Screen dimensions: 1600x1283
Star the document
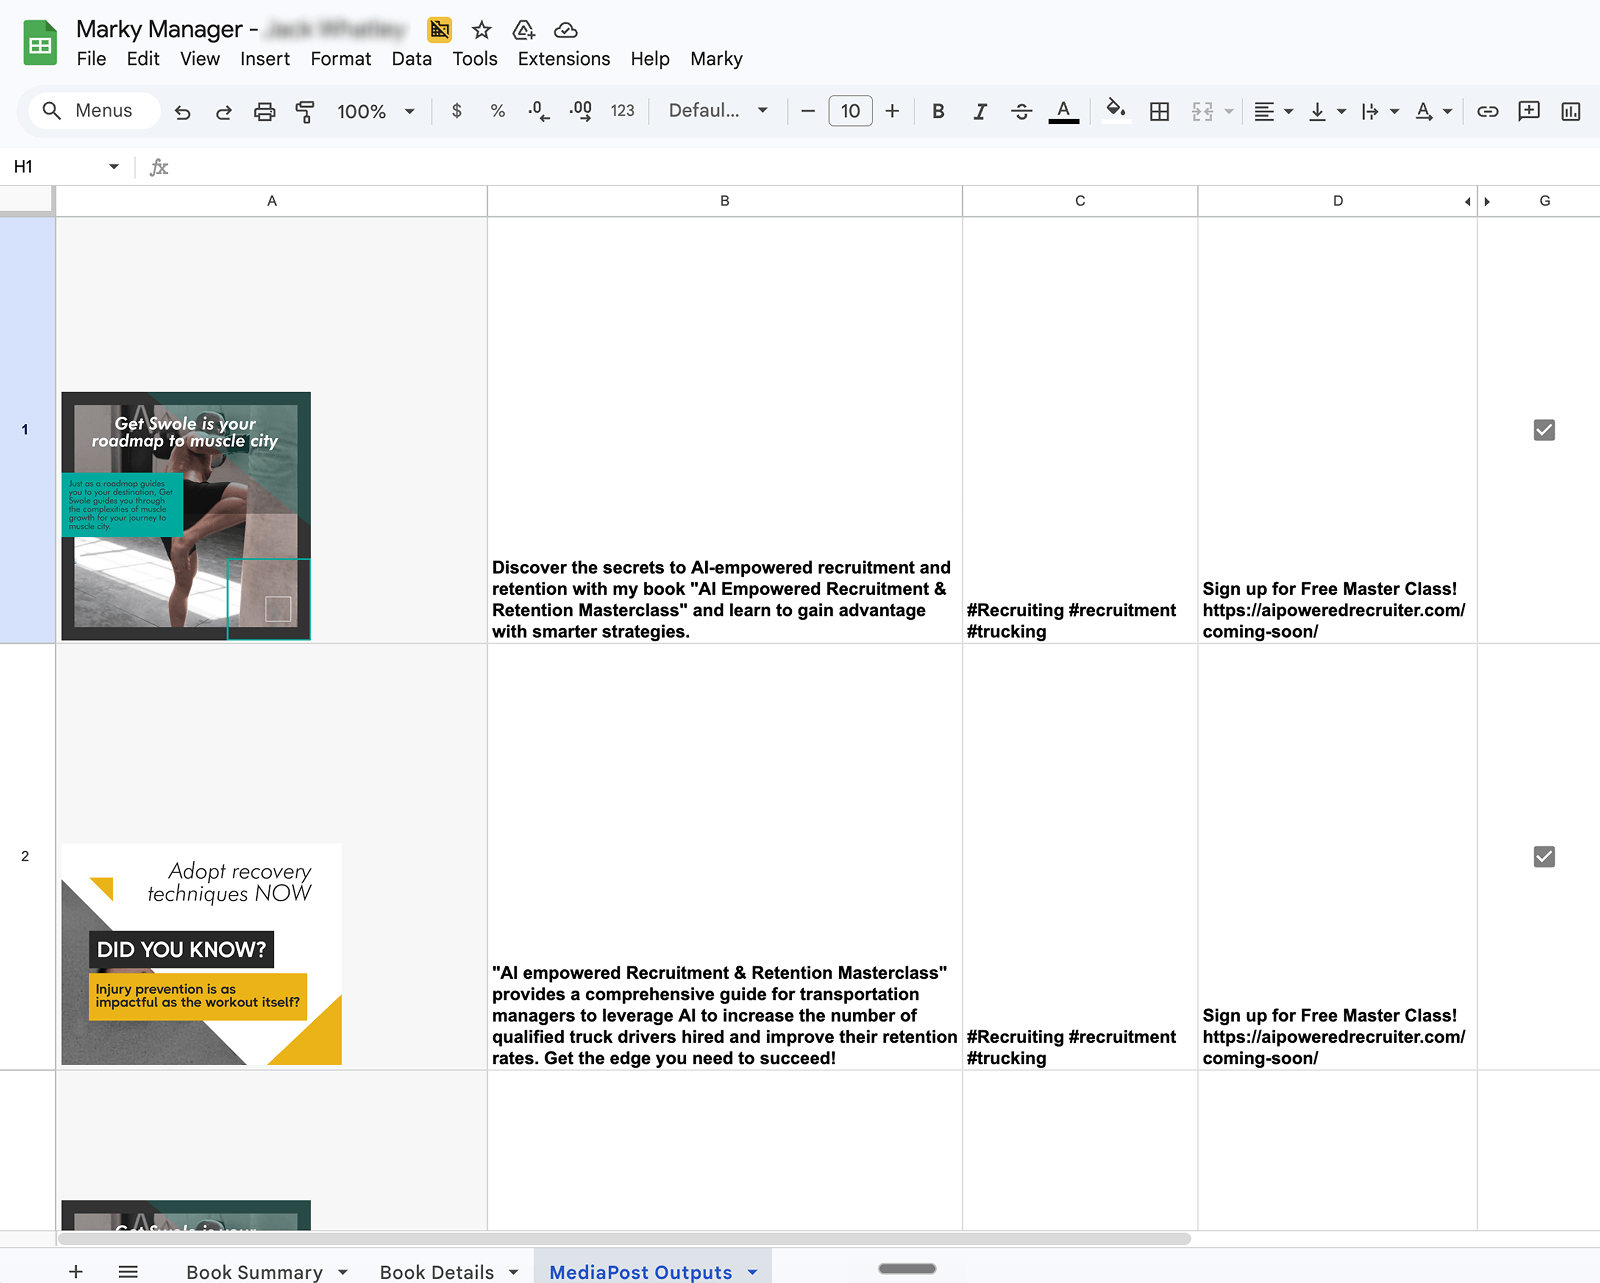point(482,30)
